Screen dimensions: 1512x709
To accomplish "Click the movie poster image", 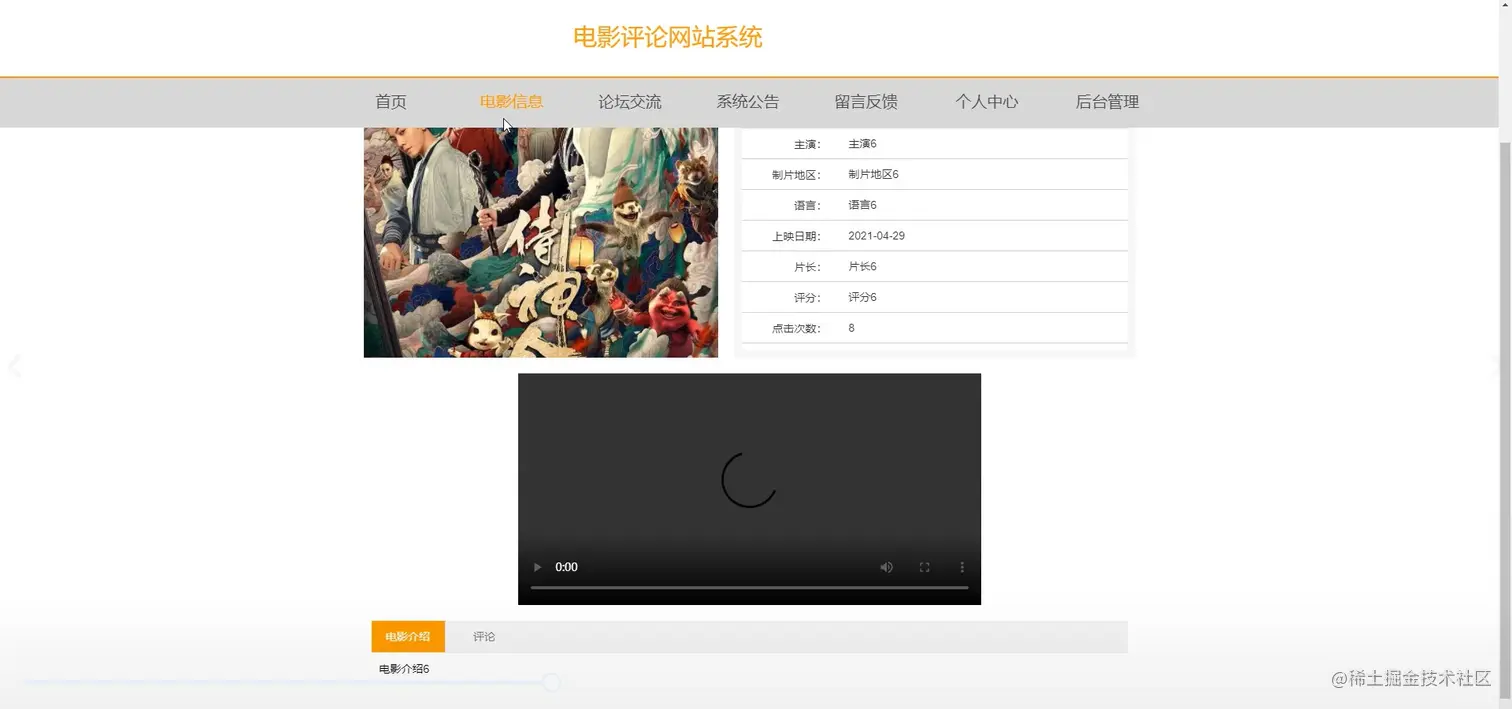I will coord(541,242).
